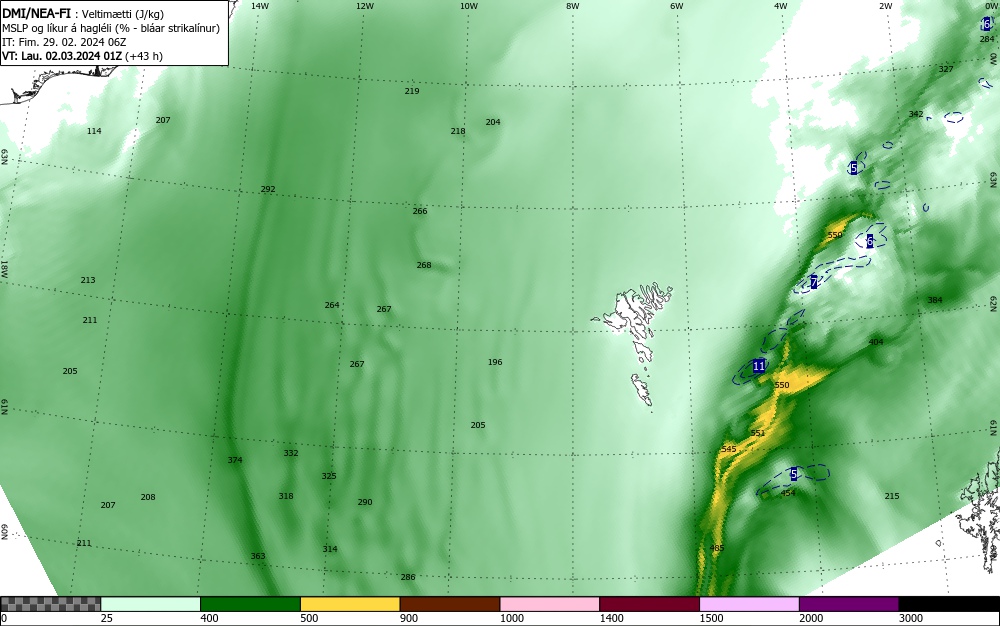Click the CAPE value 318

click(286, 497)
